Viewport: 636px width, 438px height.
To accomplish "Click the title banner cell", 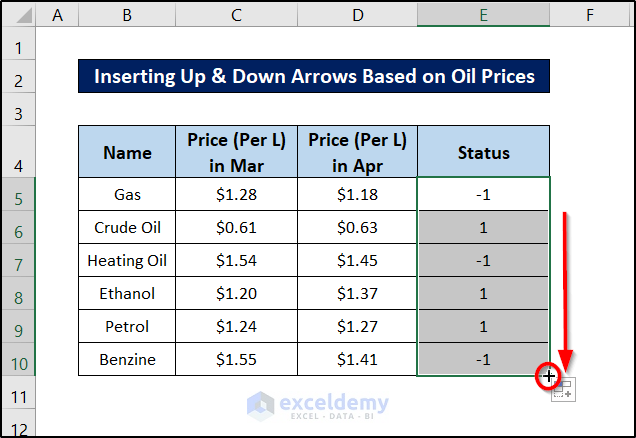I will tap(313, 76).
